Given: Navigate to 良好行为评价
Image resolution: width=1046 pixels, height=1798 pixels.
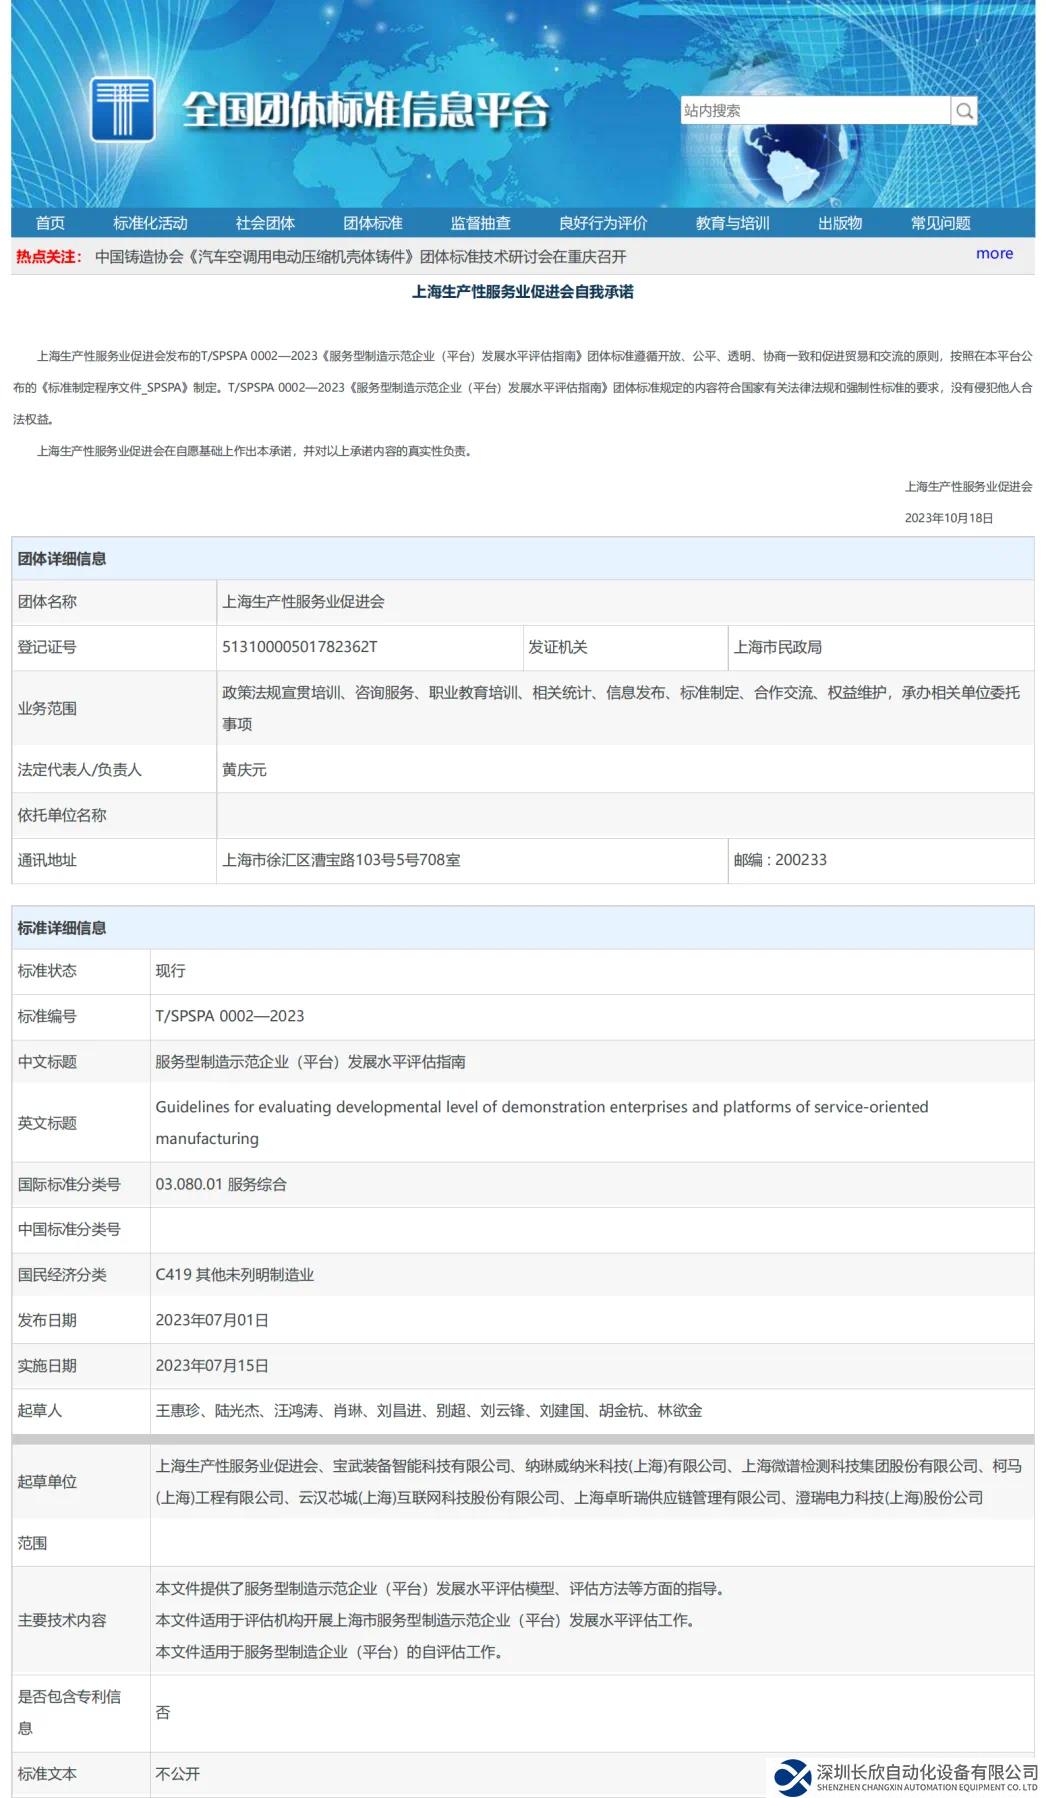Looking at the screenshot, I should [x=603, y=223].
